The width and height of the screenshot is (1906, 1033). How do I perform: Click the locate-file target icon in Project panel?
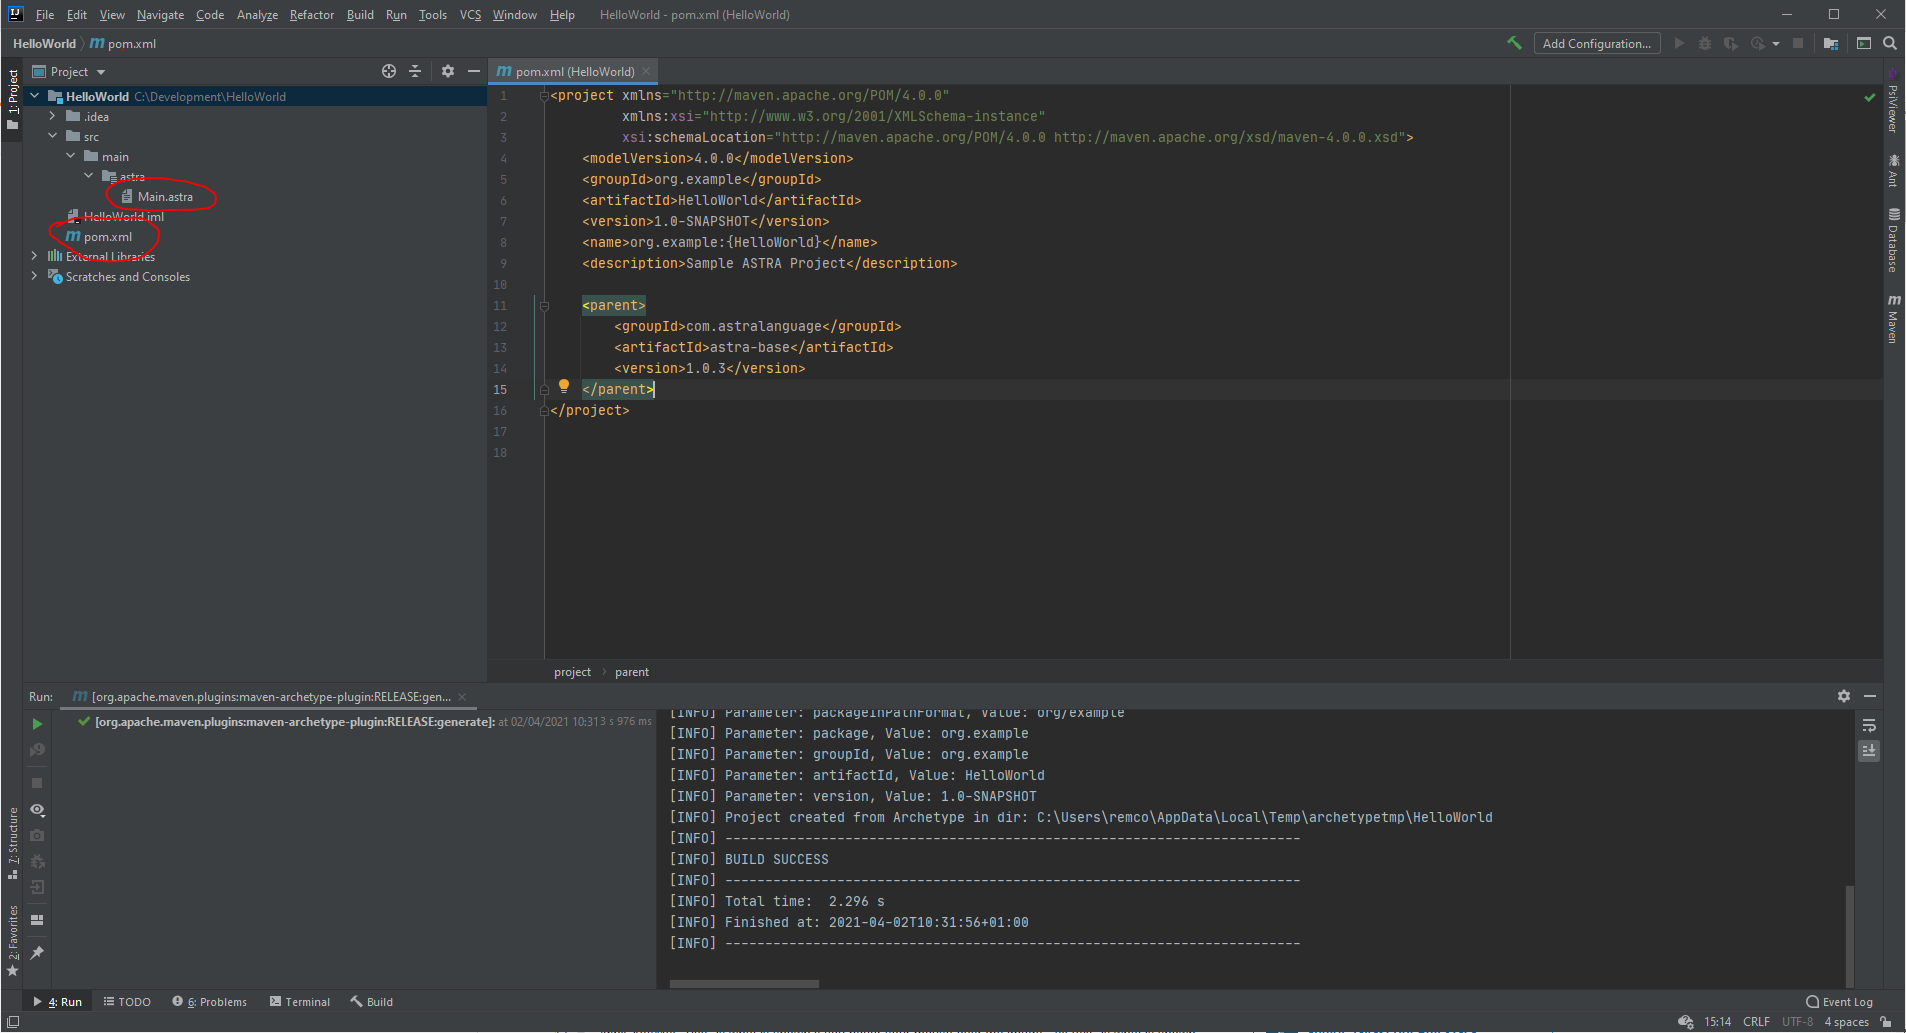(x=389, y=71)
